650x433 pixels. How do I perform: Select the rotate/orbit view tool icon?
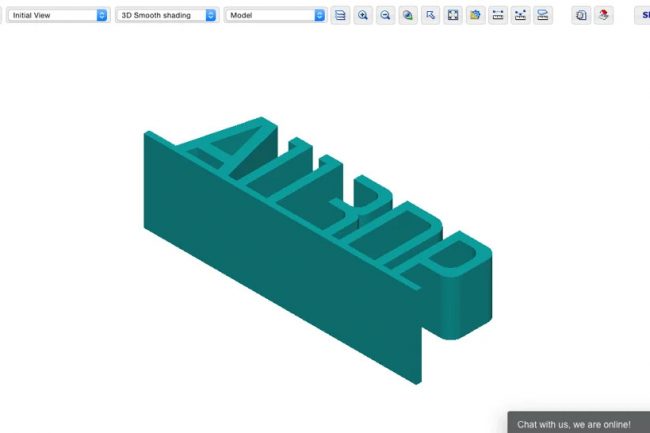408,16
